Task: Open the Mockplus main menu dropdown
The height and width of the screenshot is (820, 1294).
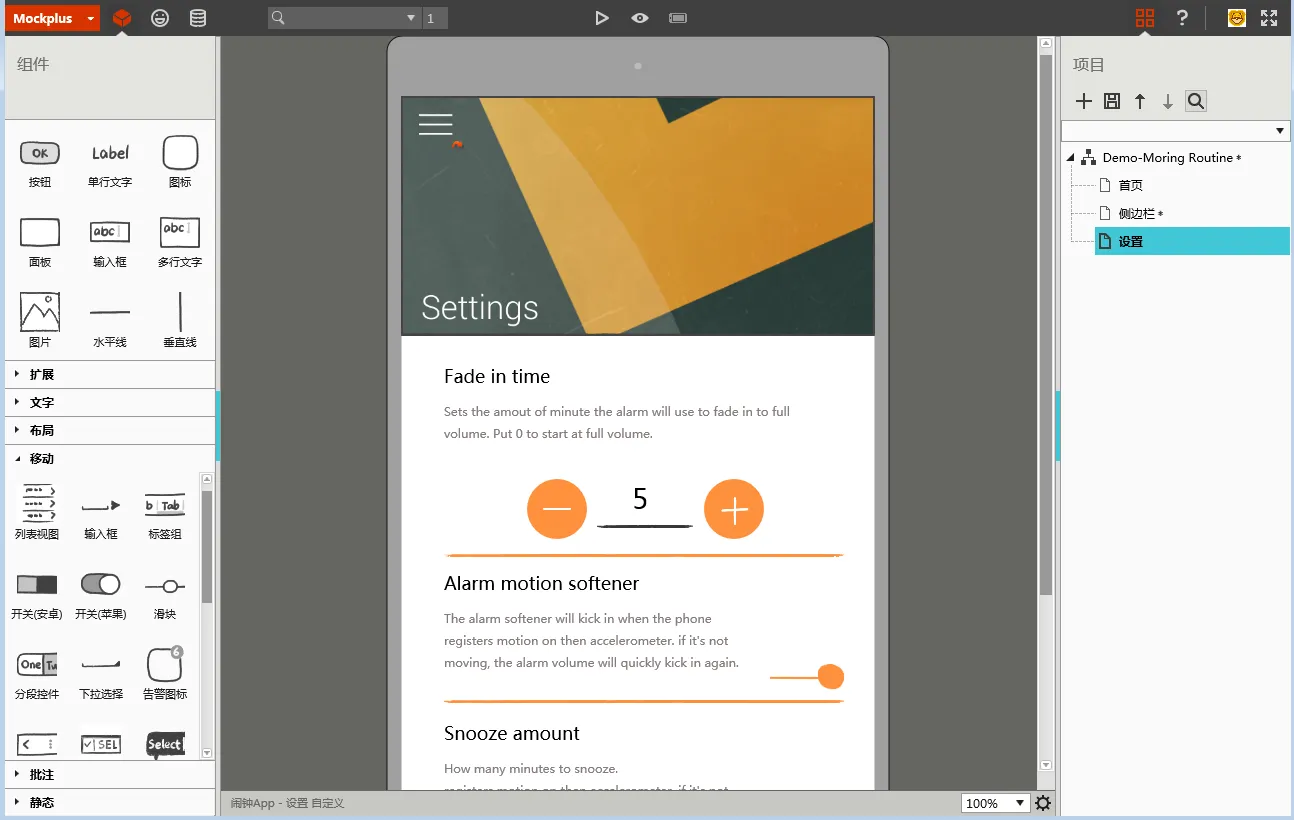Action: (x=52, y=18)
